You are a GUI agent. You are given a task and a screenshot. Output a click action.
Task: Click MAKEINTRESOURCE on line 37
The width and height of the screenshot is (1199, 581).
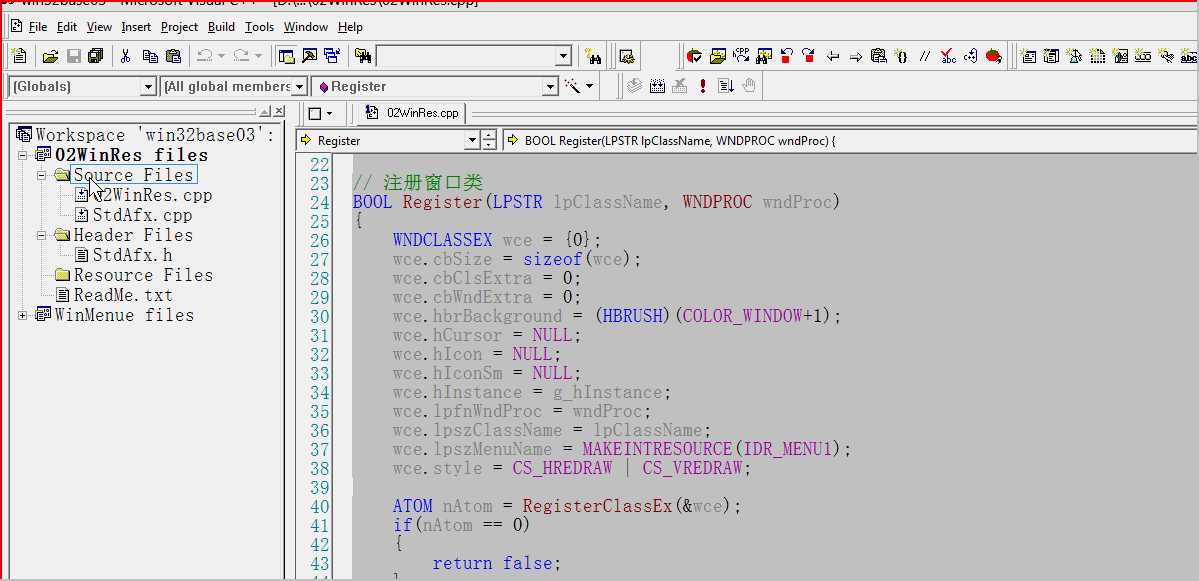pyautogui.click(x=658, y=449)
